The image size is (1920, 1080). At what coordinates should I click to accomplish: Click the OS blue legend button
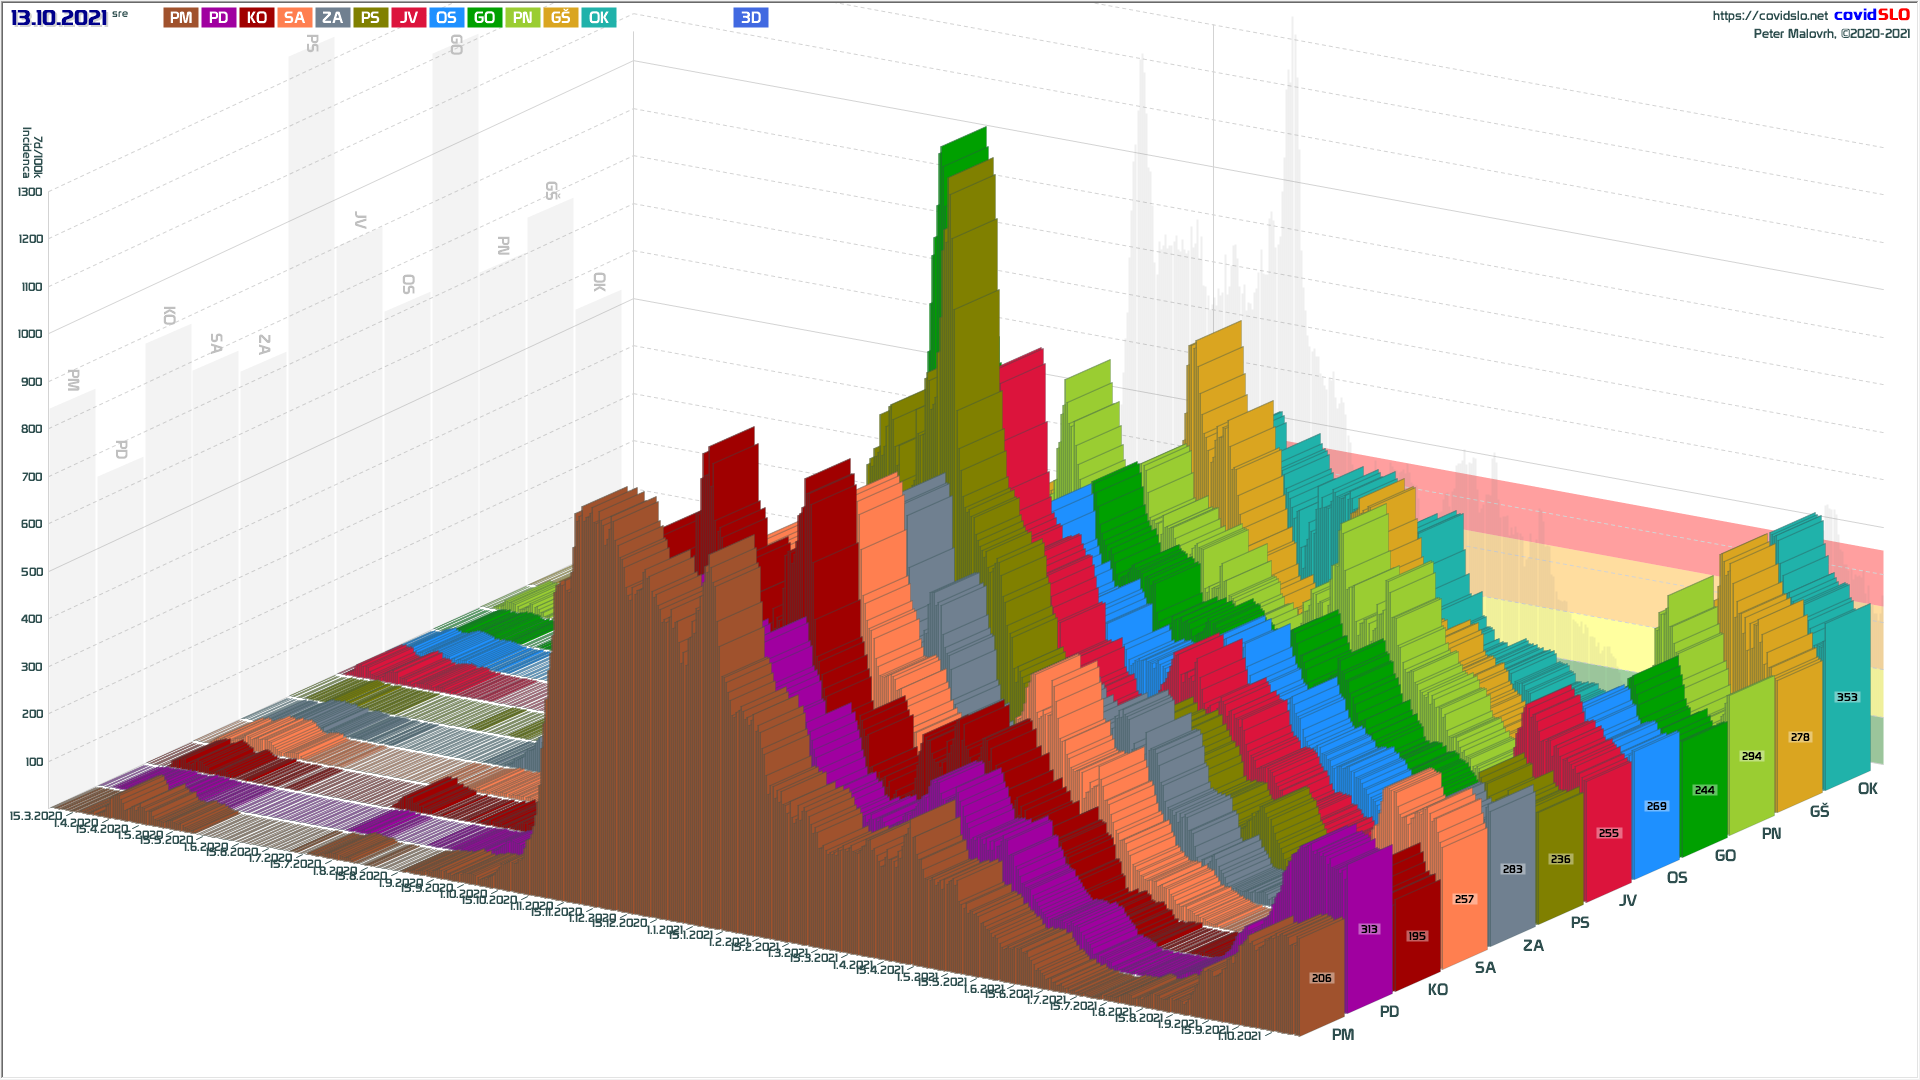point(446,18)
